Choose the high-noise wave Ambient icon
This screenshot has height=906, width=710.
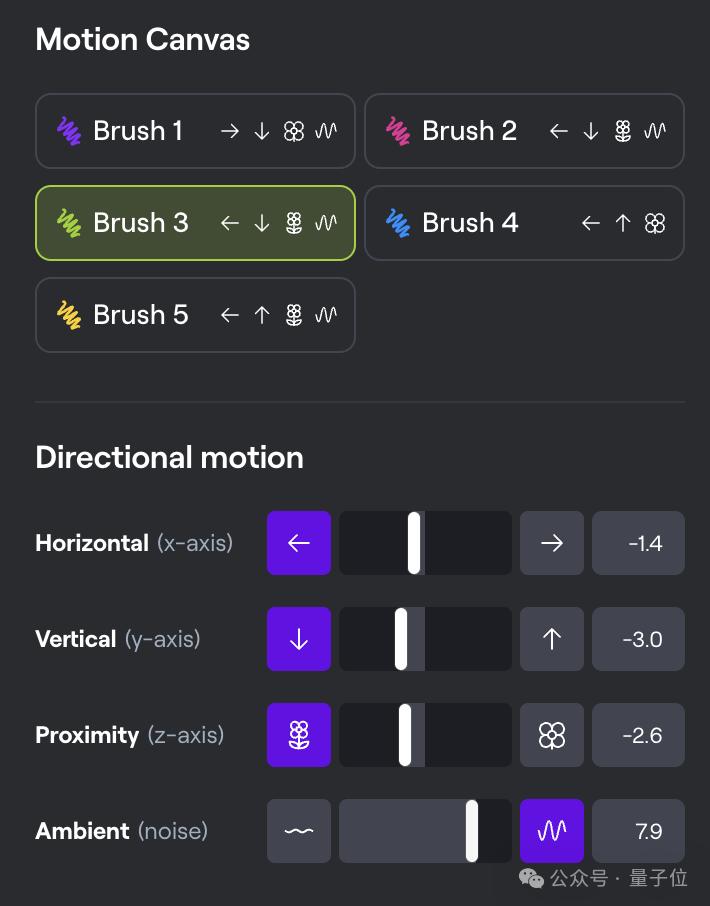click(x=552, y=831)
